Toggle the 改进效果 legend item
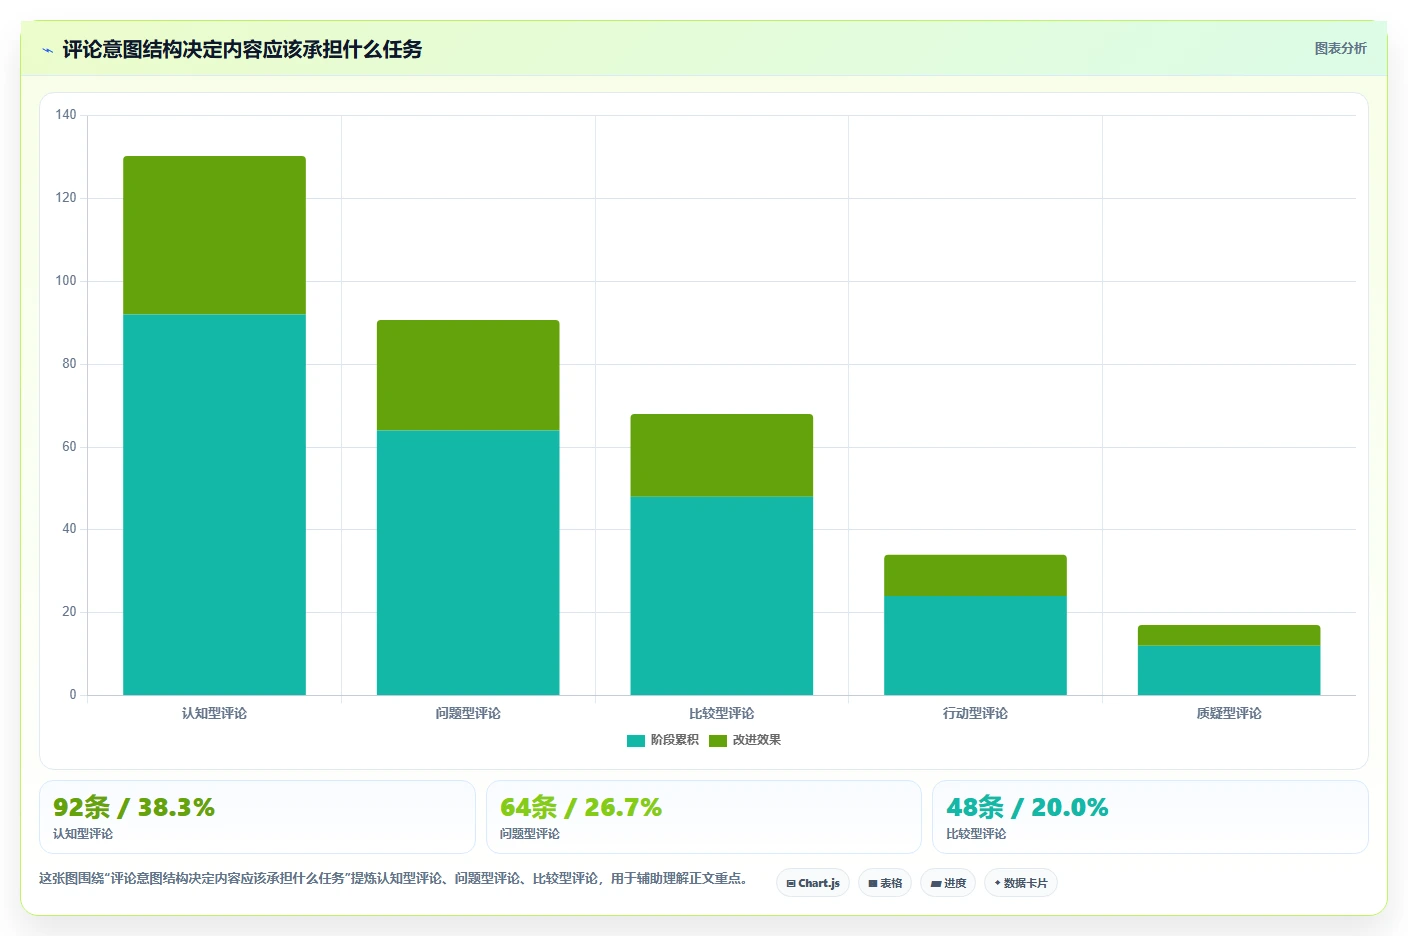The height and width of the screenshot is (936, 1408). [x=745, y=740]
